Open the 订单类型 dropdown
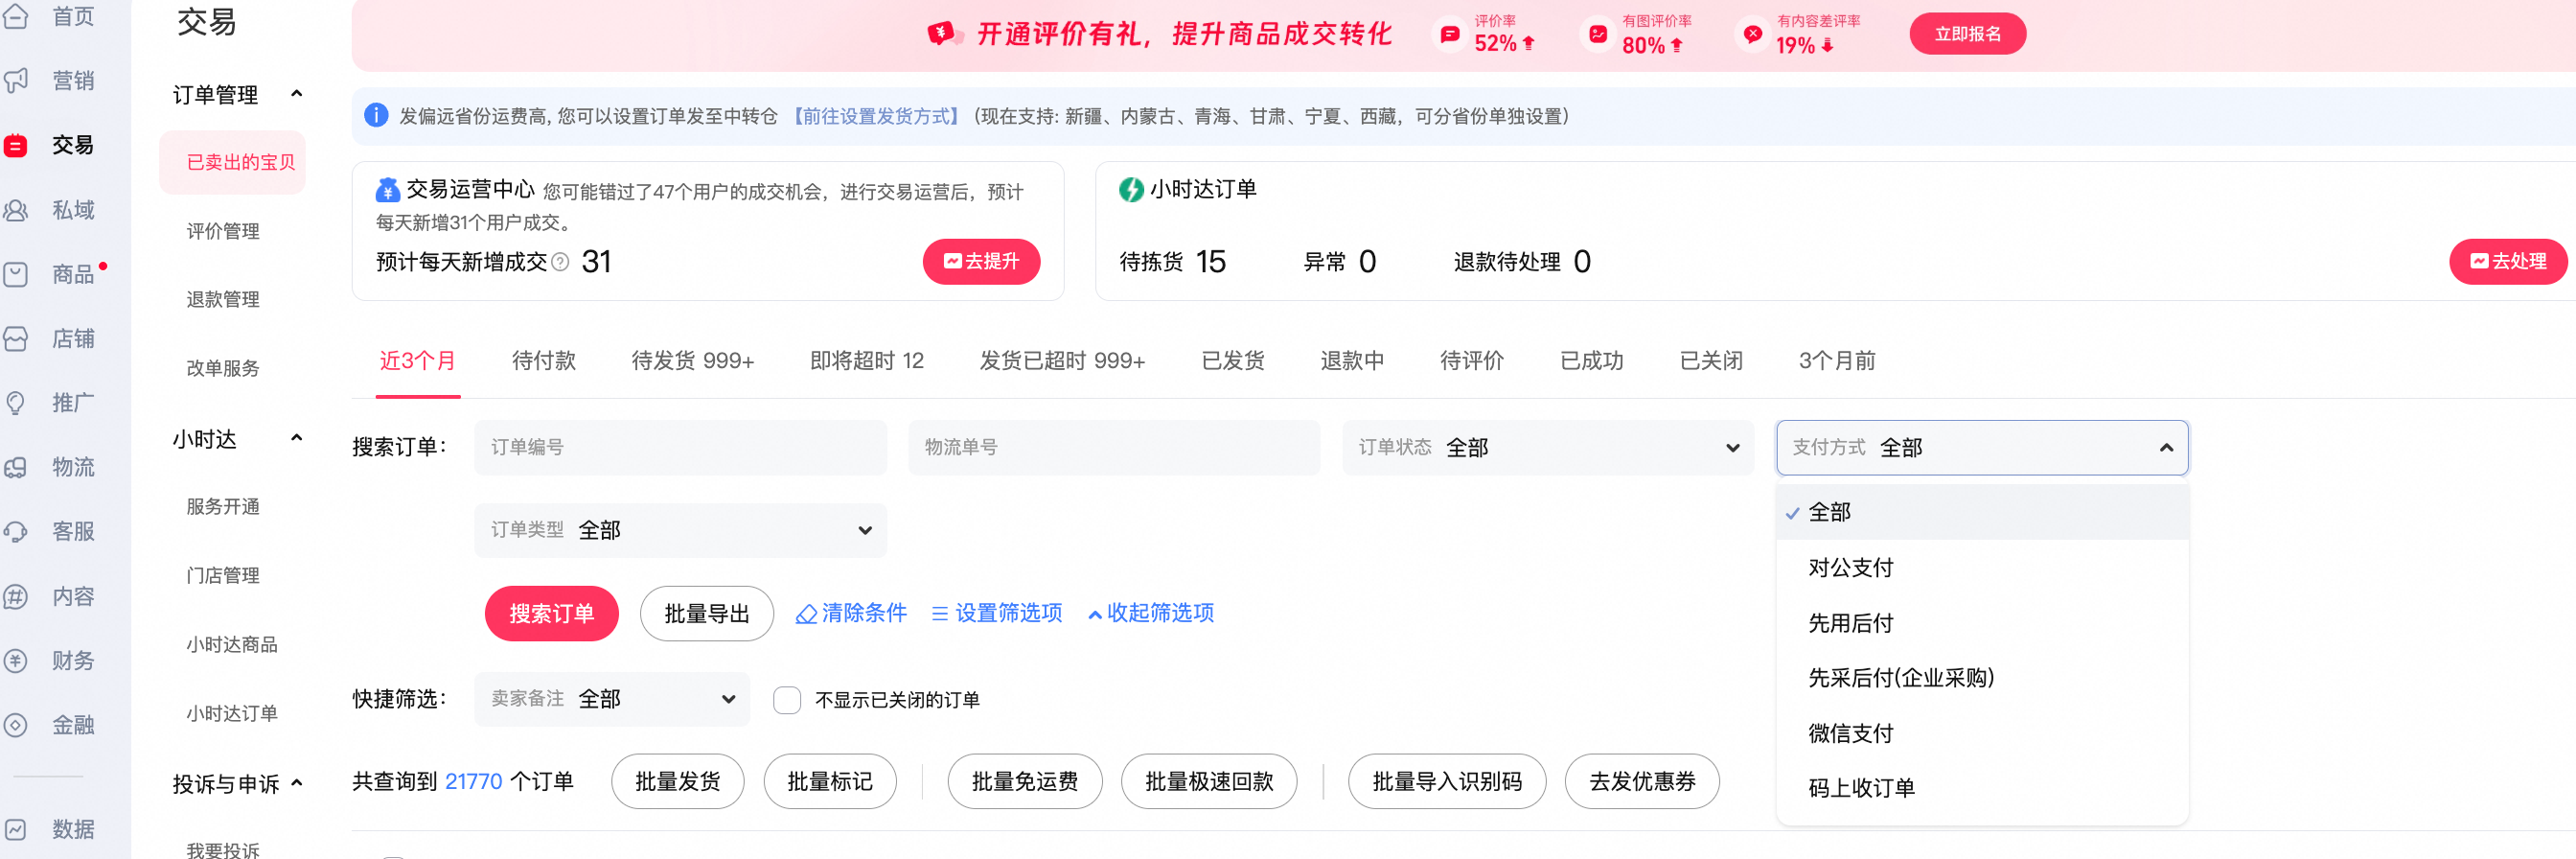This screenshot has width=2576, height=859. click(680, 530)
